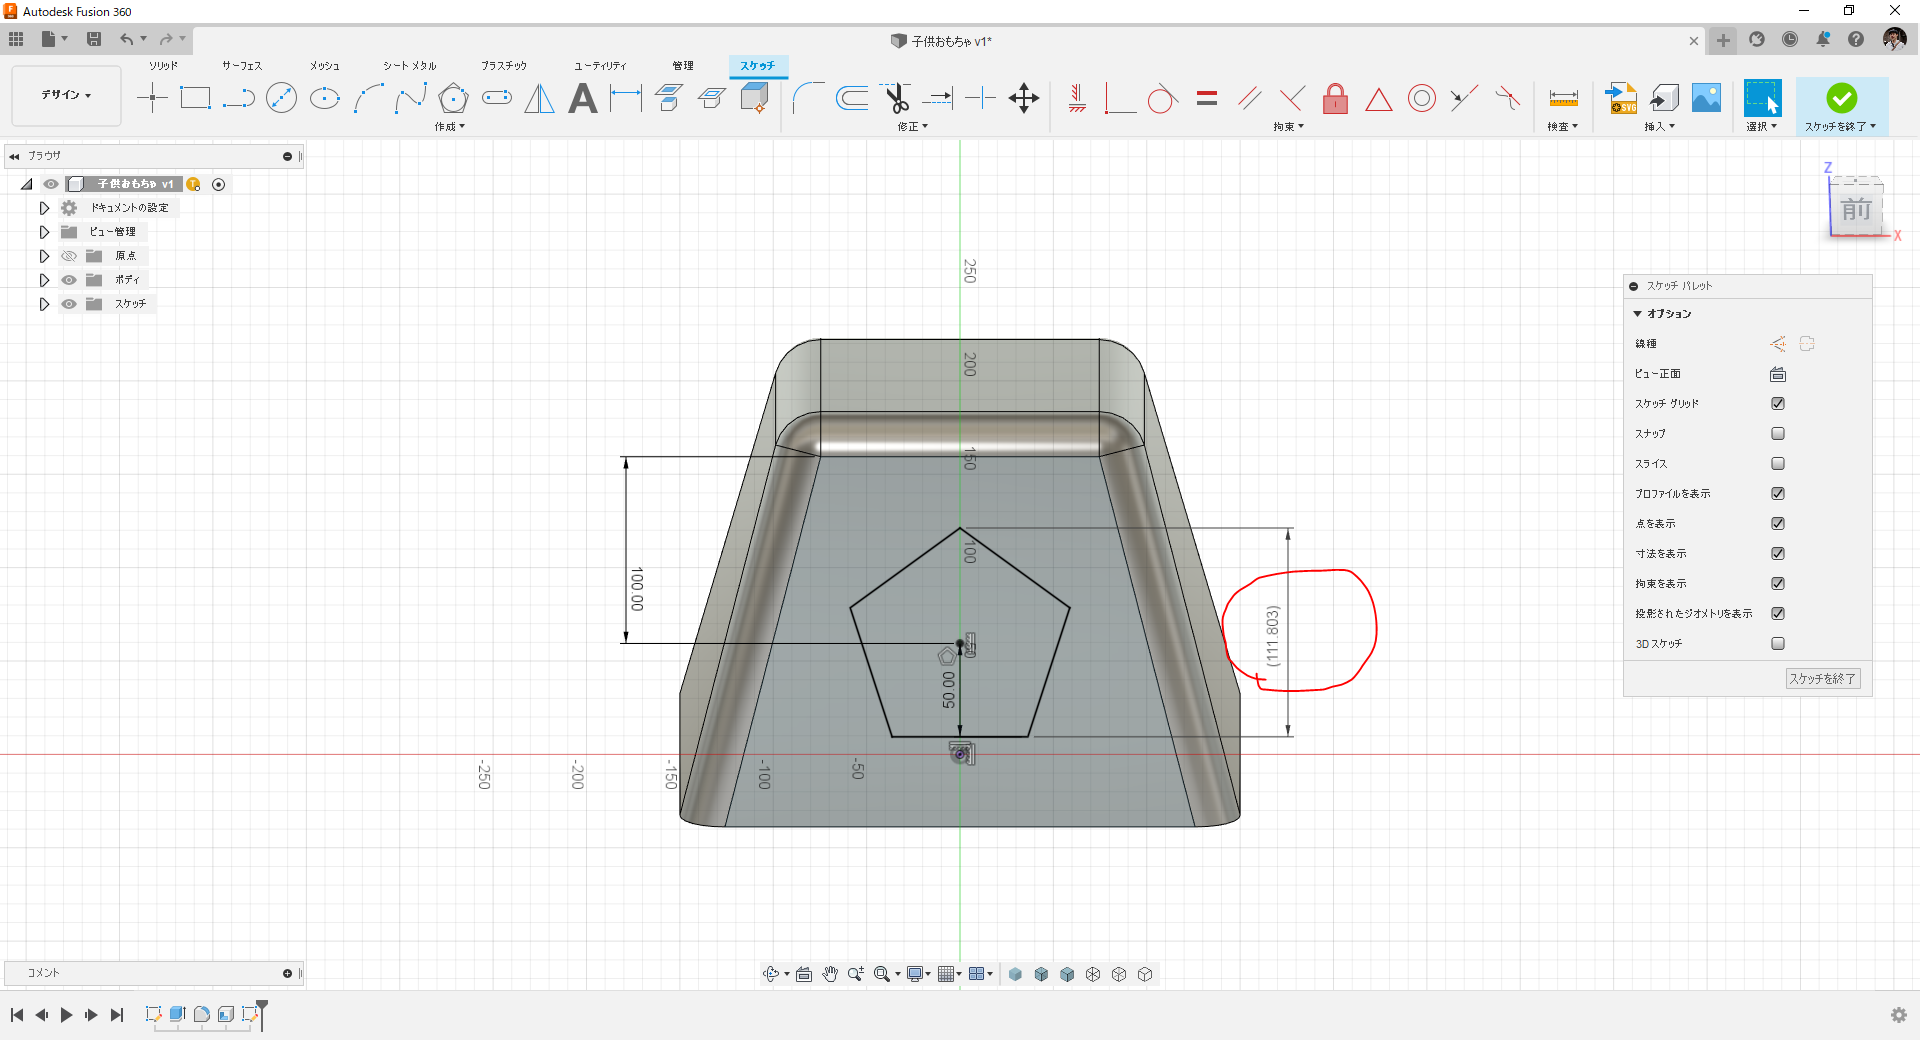Choose the Polygon sketch tool

tap(453, 98)
